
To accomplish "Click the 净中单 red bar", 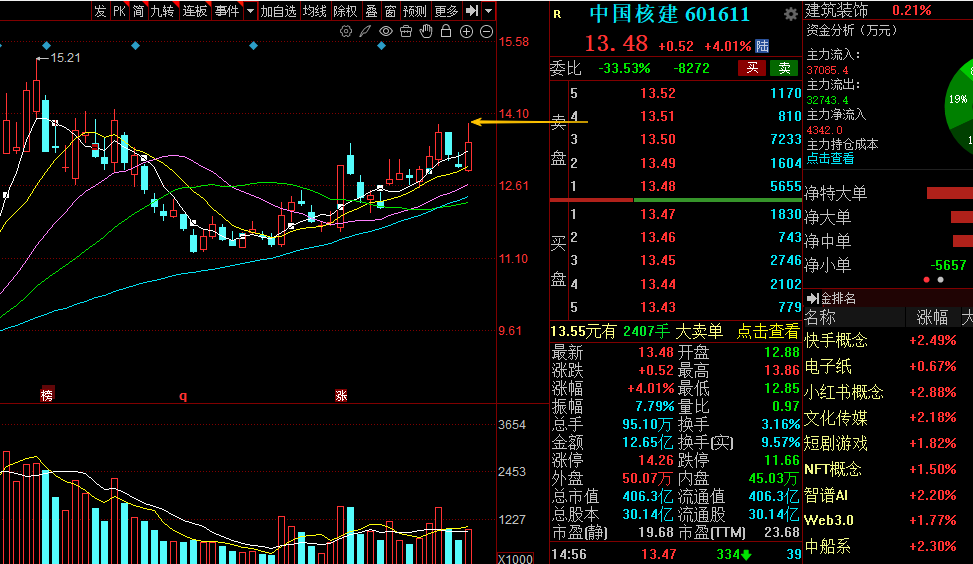I will [x=963, y=241].
